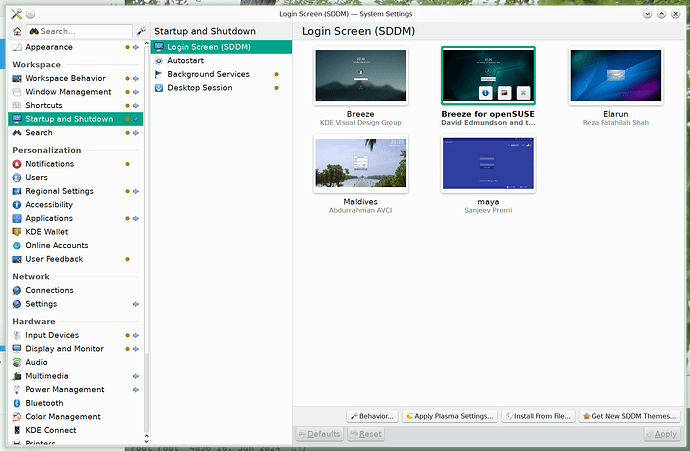Viewport: 690px width, 451px height.
Task: Click the info button on the Breeze for openSUSE thumbnail
Action: tap(485, 93)
